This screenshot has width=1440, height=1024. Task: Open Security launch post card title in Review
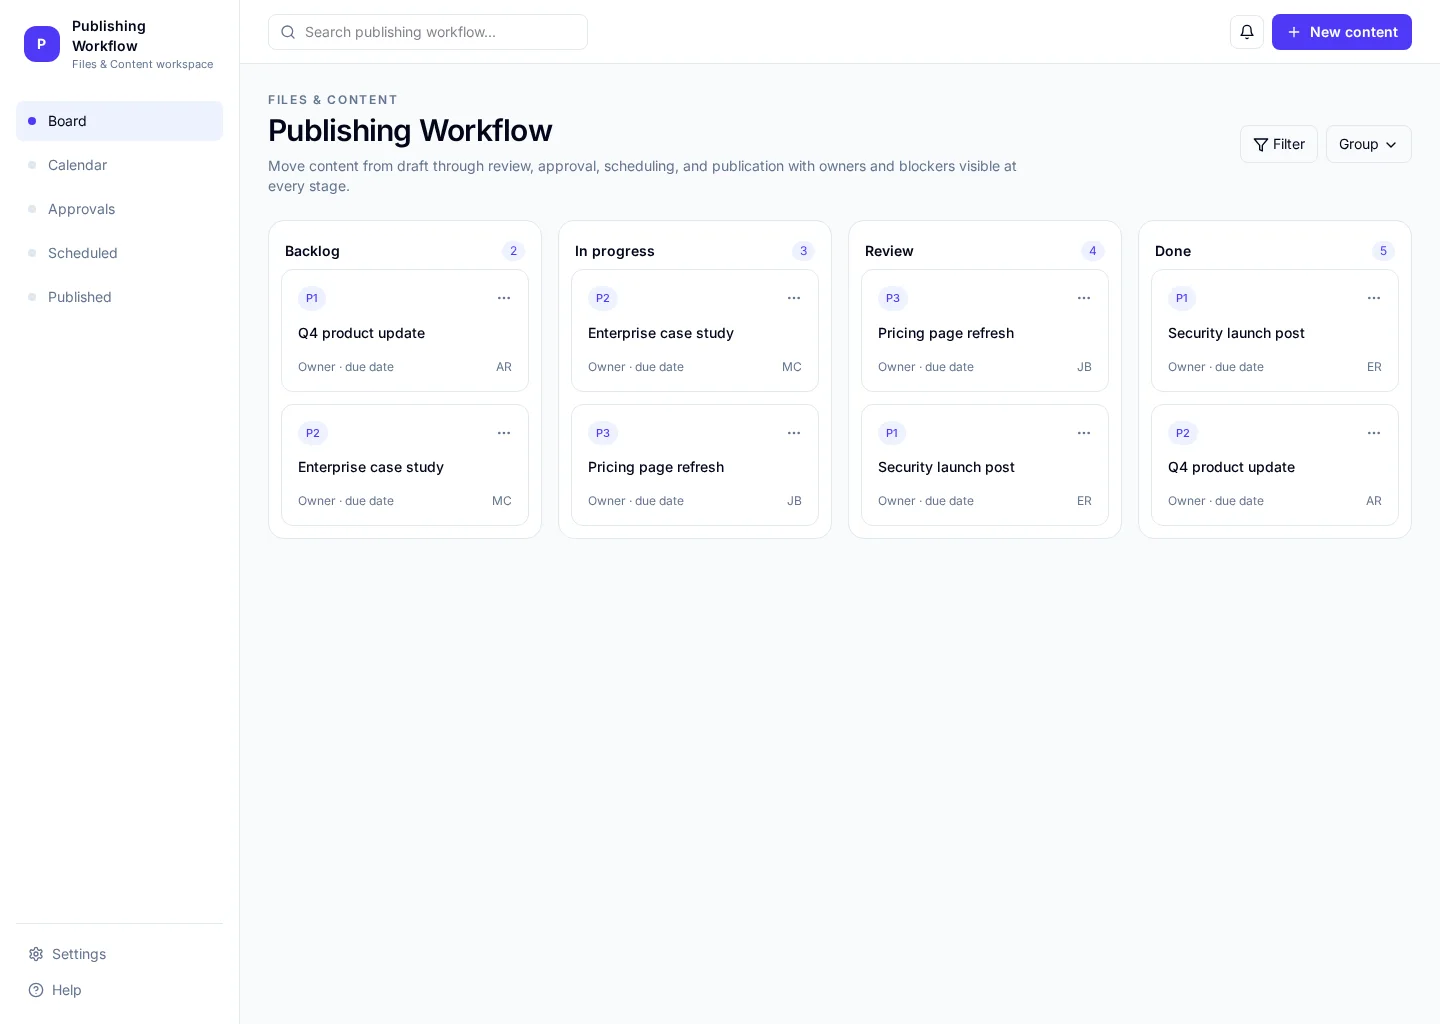(946, 467)
